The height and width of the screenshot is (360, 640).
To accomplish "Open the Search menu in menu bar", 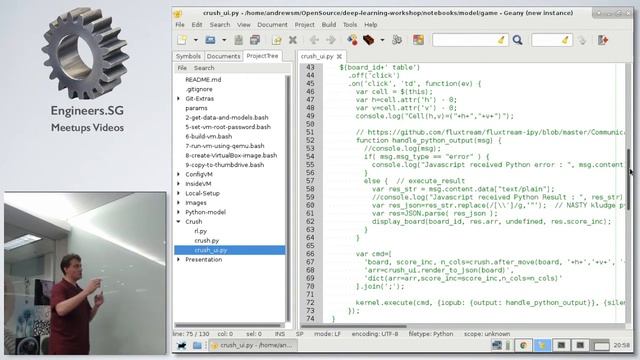I will [220, 24].
